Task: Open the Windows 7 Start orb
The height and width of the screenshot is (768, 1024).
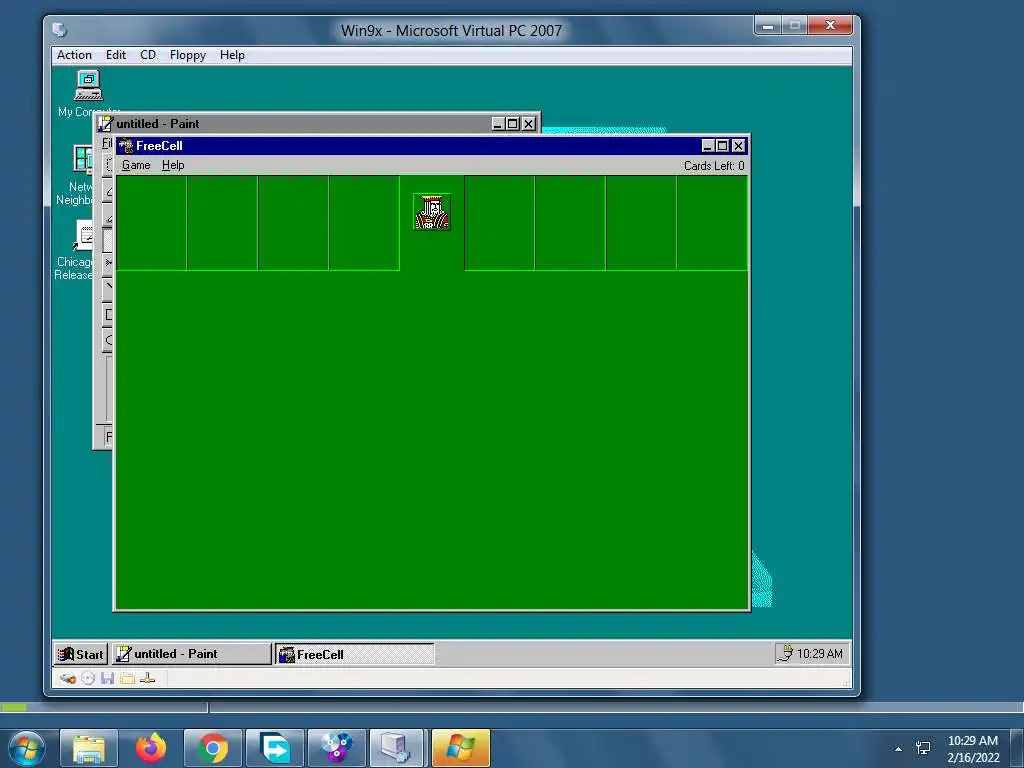Action: tap(27, 748)
